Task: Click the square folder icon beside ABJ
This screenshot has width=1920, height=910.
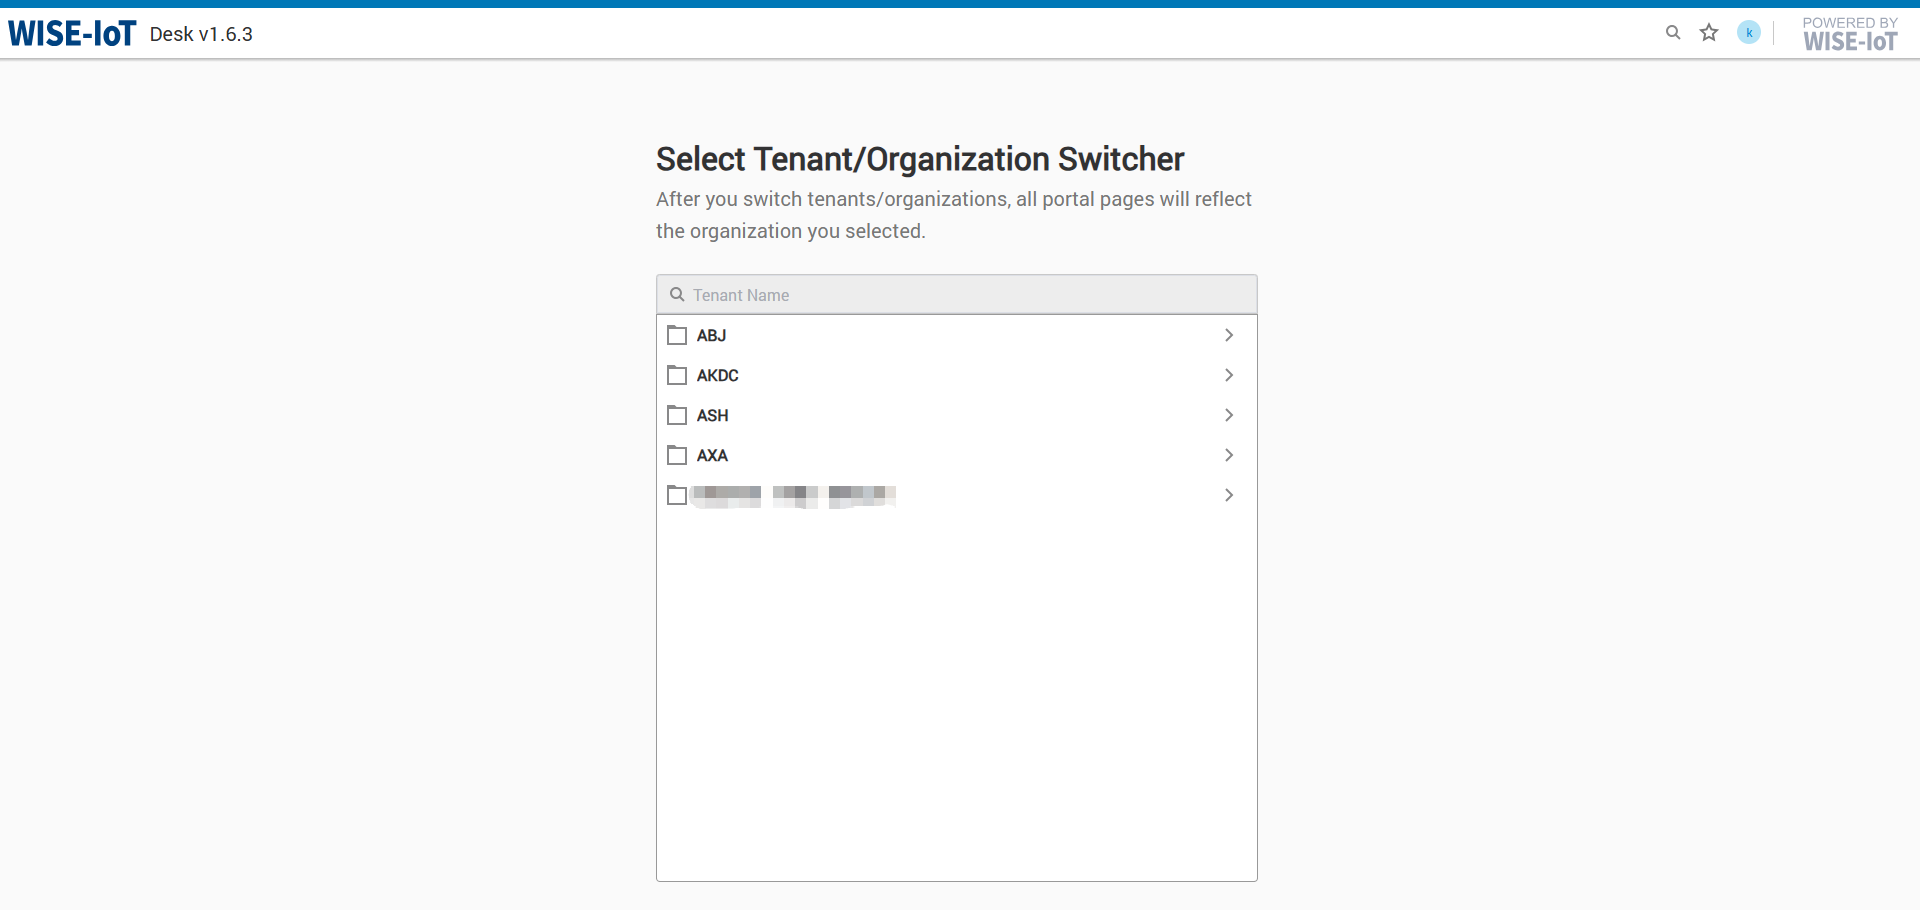Action: click(676, 335)
